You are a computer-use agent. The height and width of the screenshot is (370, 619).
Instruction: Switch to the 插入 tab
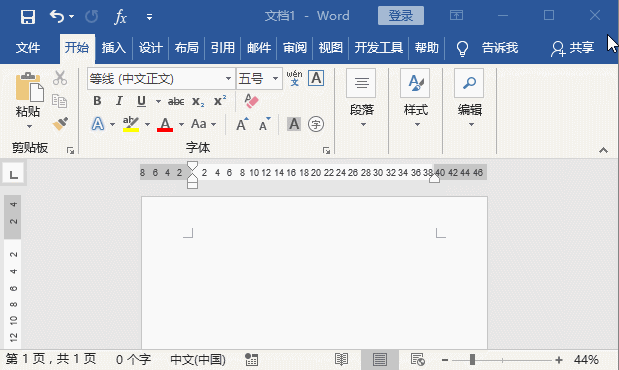113,48
